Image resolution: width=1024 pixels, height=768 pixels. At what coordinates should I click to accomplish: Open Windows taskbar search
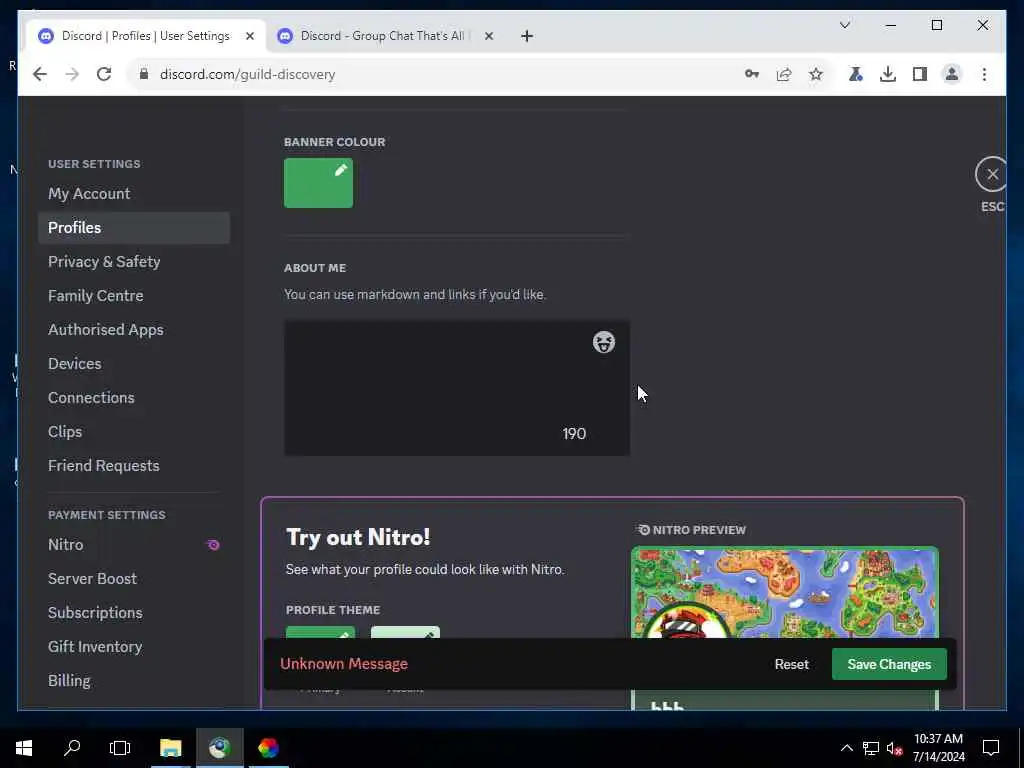(72, 748)
